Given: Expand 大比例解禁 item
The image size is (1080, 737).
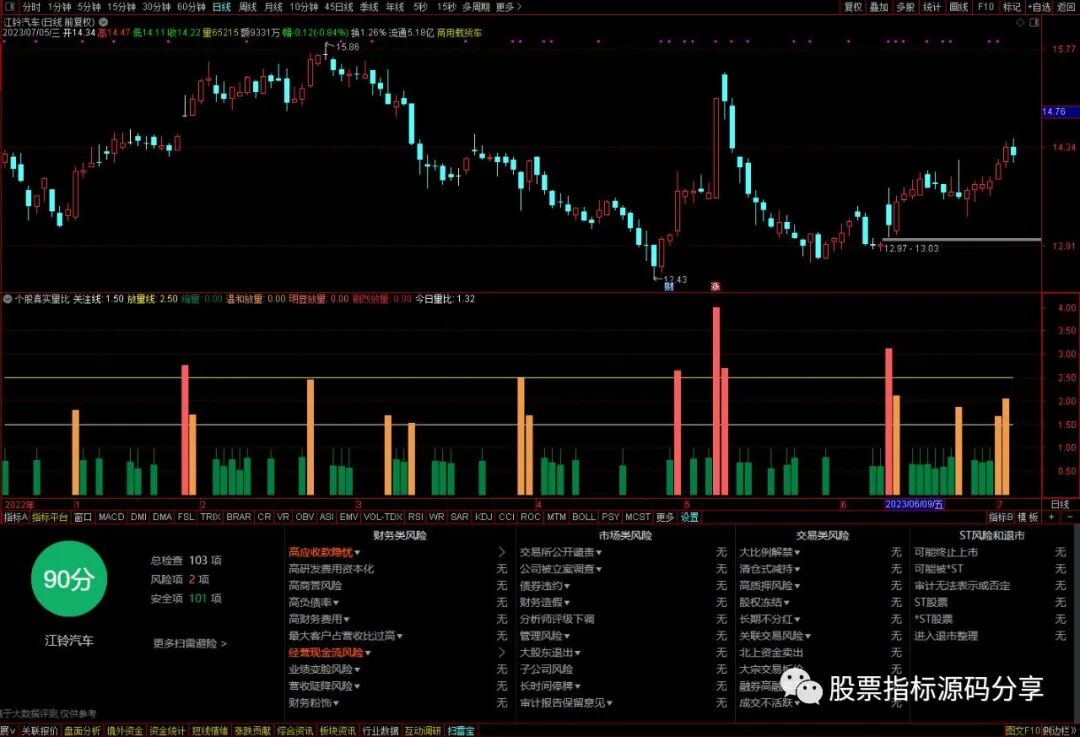Looking at the screenshot, I should (769, 552).
